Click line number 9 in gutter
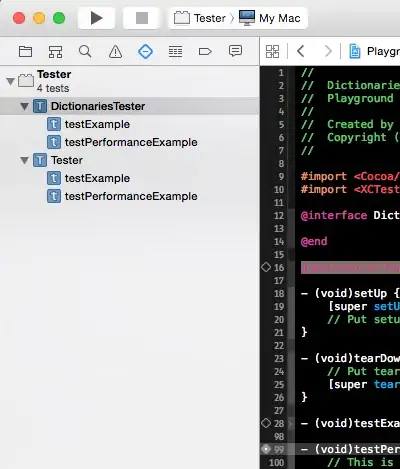The image size is (400, 469). click(281, 176)
